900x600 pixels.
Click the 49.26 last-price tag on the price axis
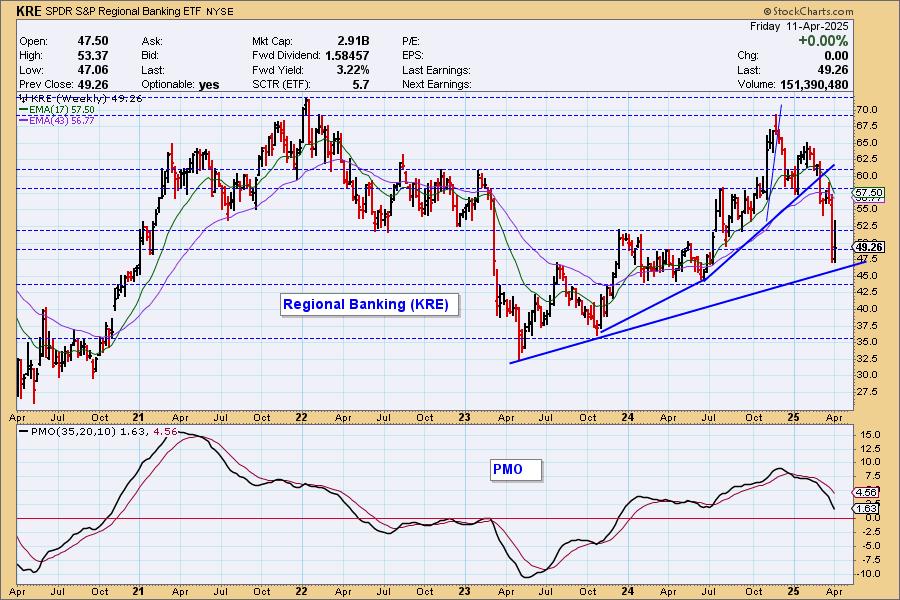point(868,247)
